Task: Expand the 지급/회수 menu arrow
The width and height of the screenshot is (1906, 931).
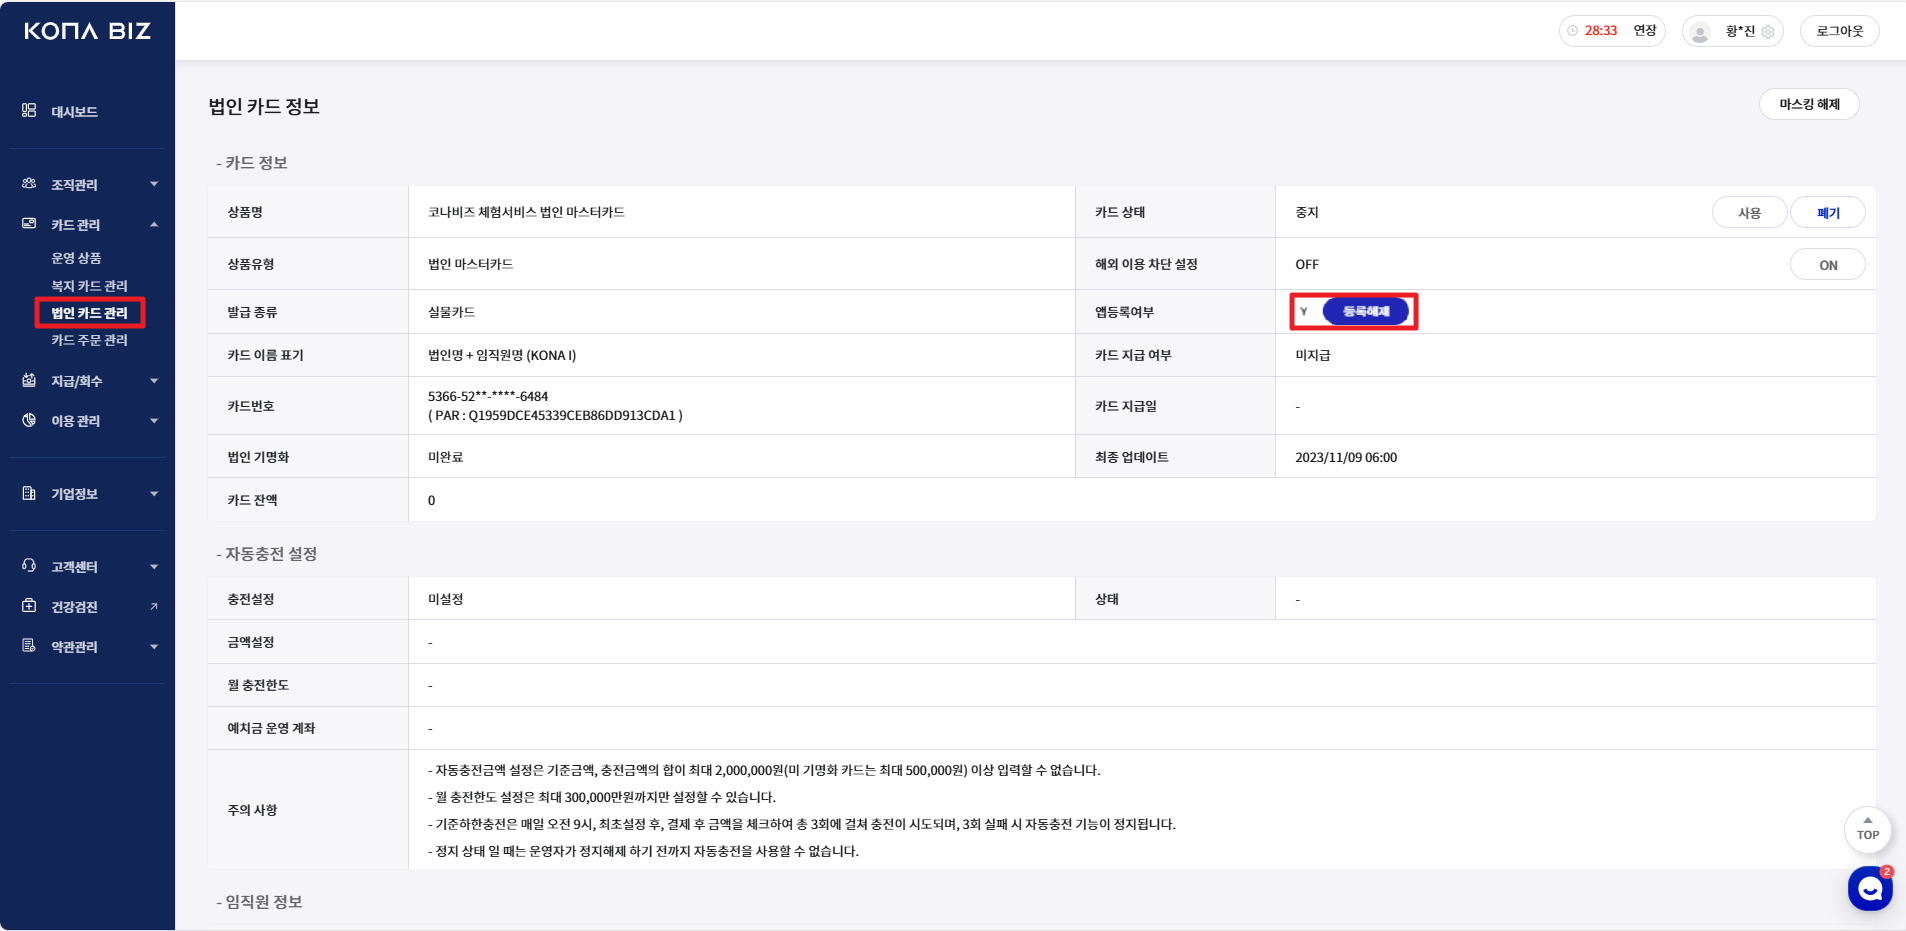Action: (154, 381)
